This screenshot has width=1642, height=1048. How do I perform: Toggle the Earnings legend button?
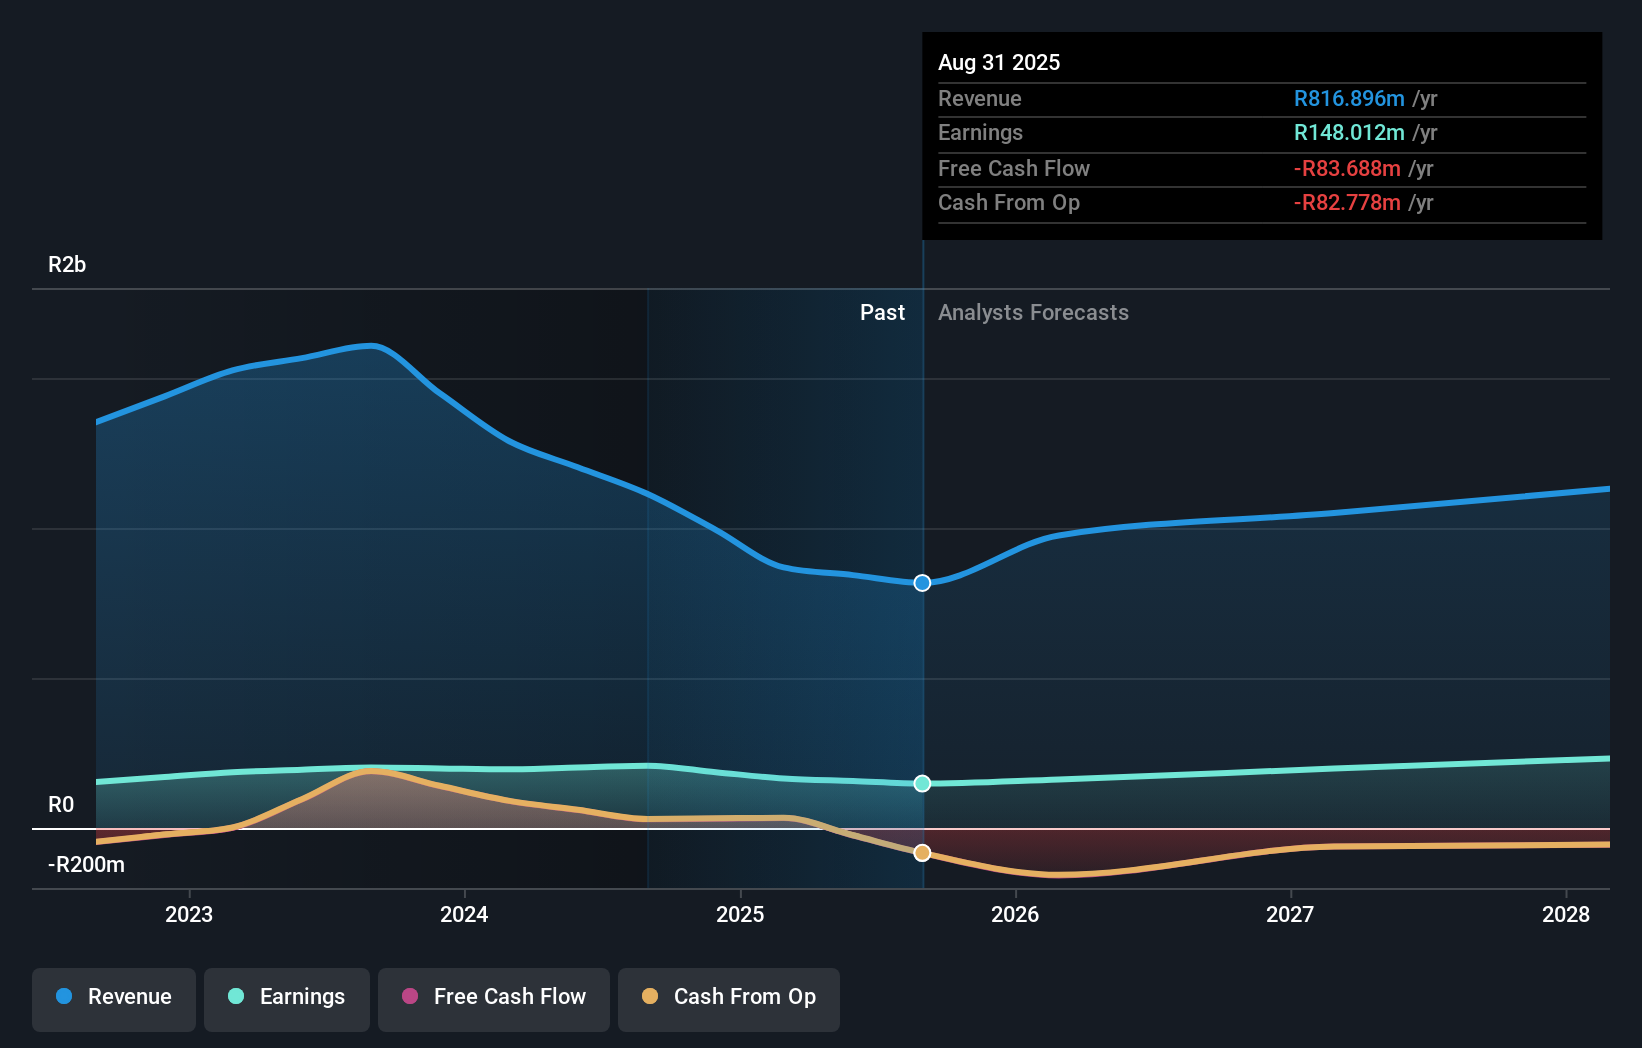pos(287,999)
